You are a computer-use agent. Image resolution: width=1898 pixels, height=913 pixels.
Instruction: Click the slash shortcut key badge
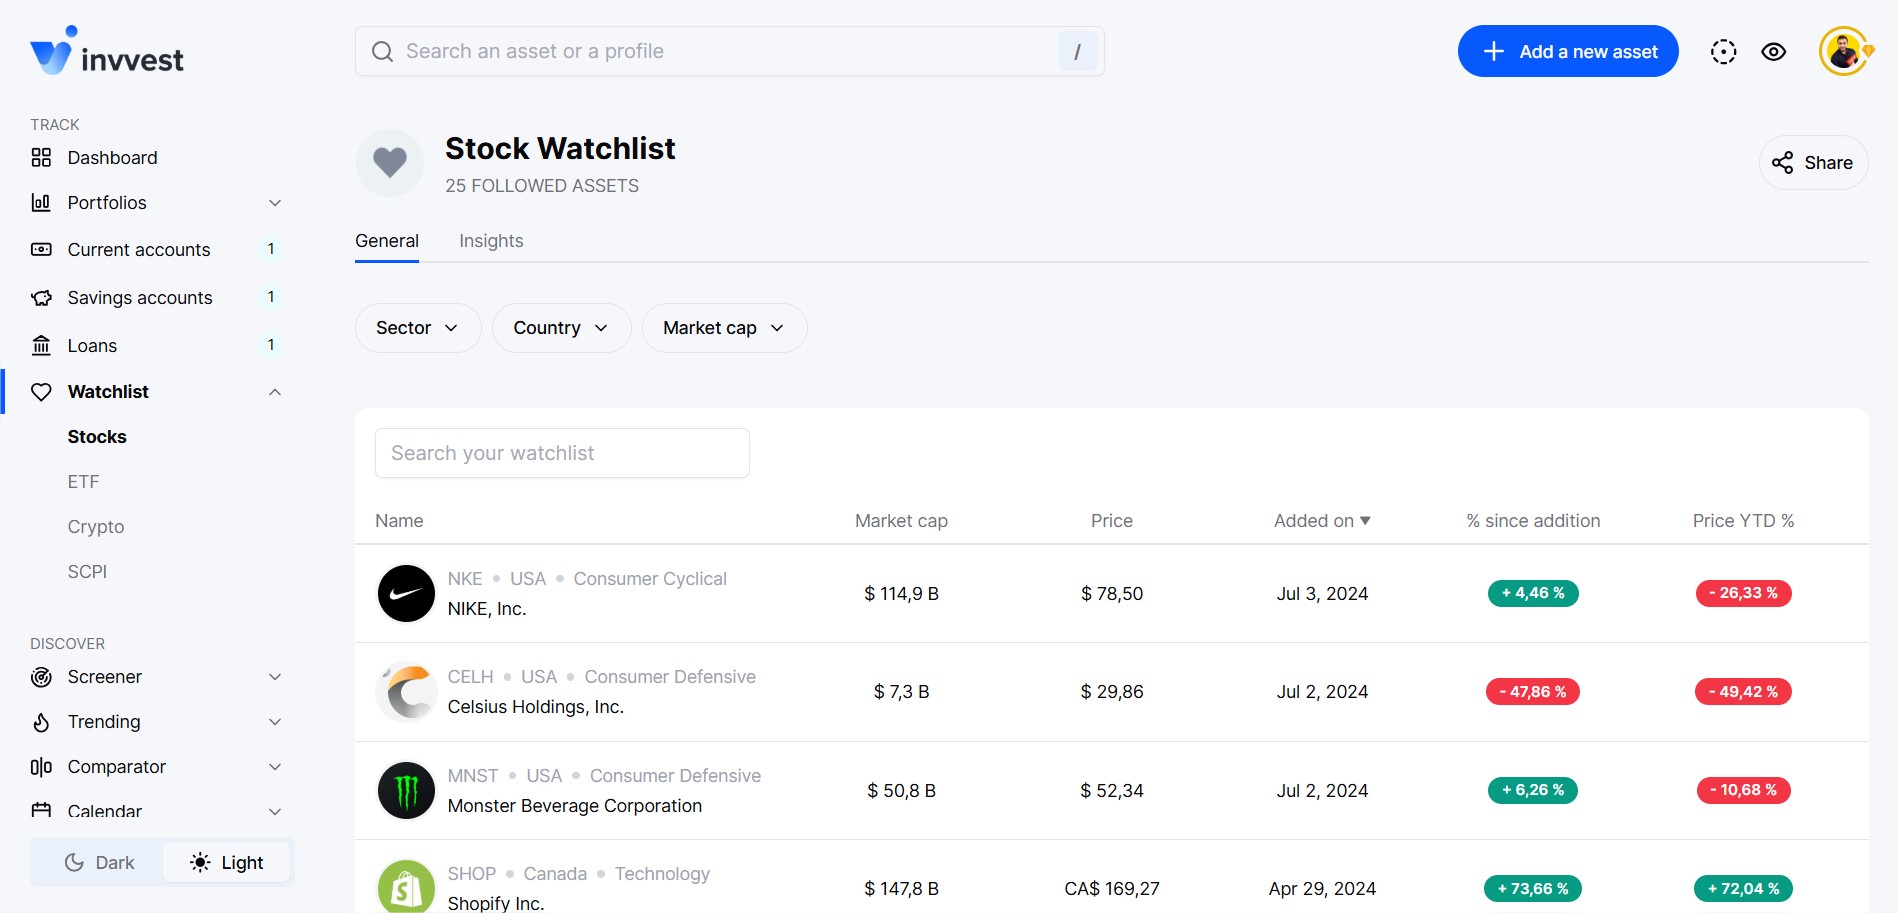click(x=1077, y=52)
